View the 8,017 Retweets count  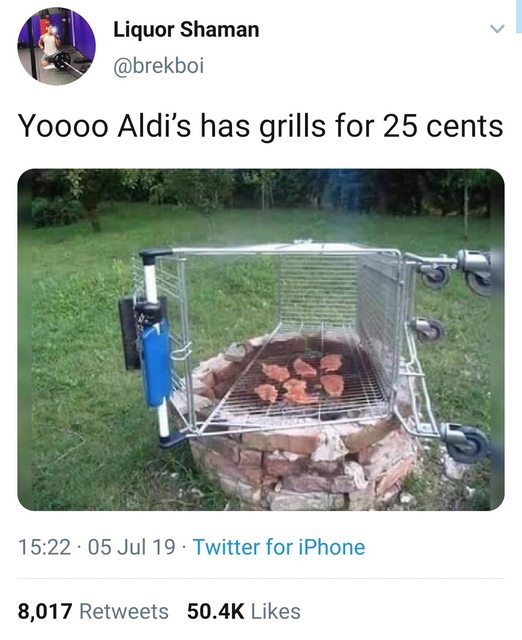pos(93,611)
